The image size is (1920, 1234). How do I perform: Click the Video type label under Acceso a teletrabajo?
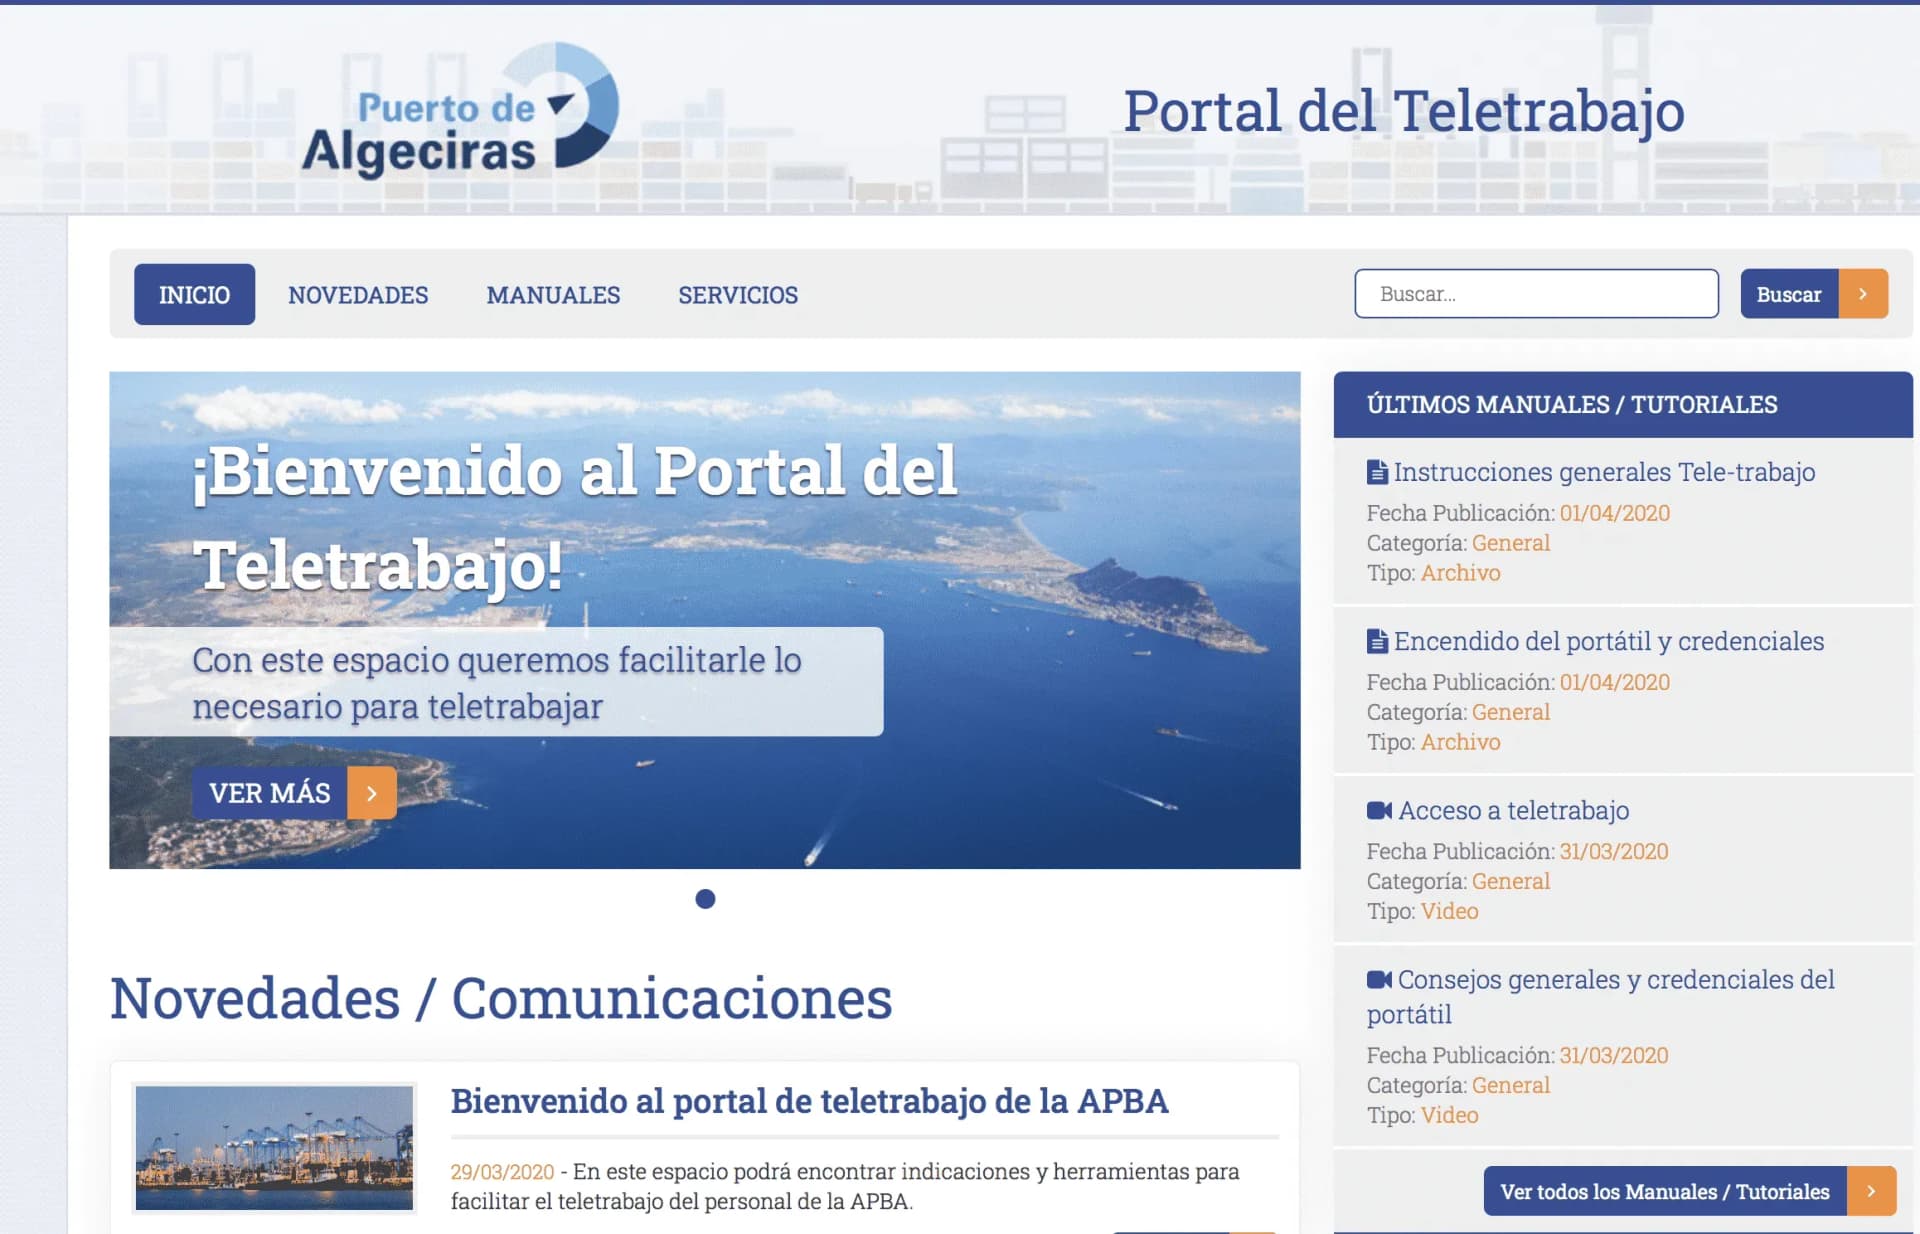1449,911
